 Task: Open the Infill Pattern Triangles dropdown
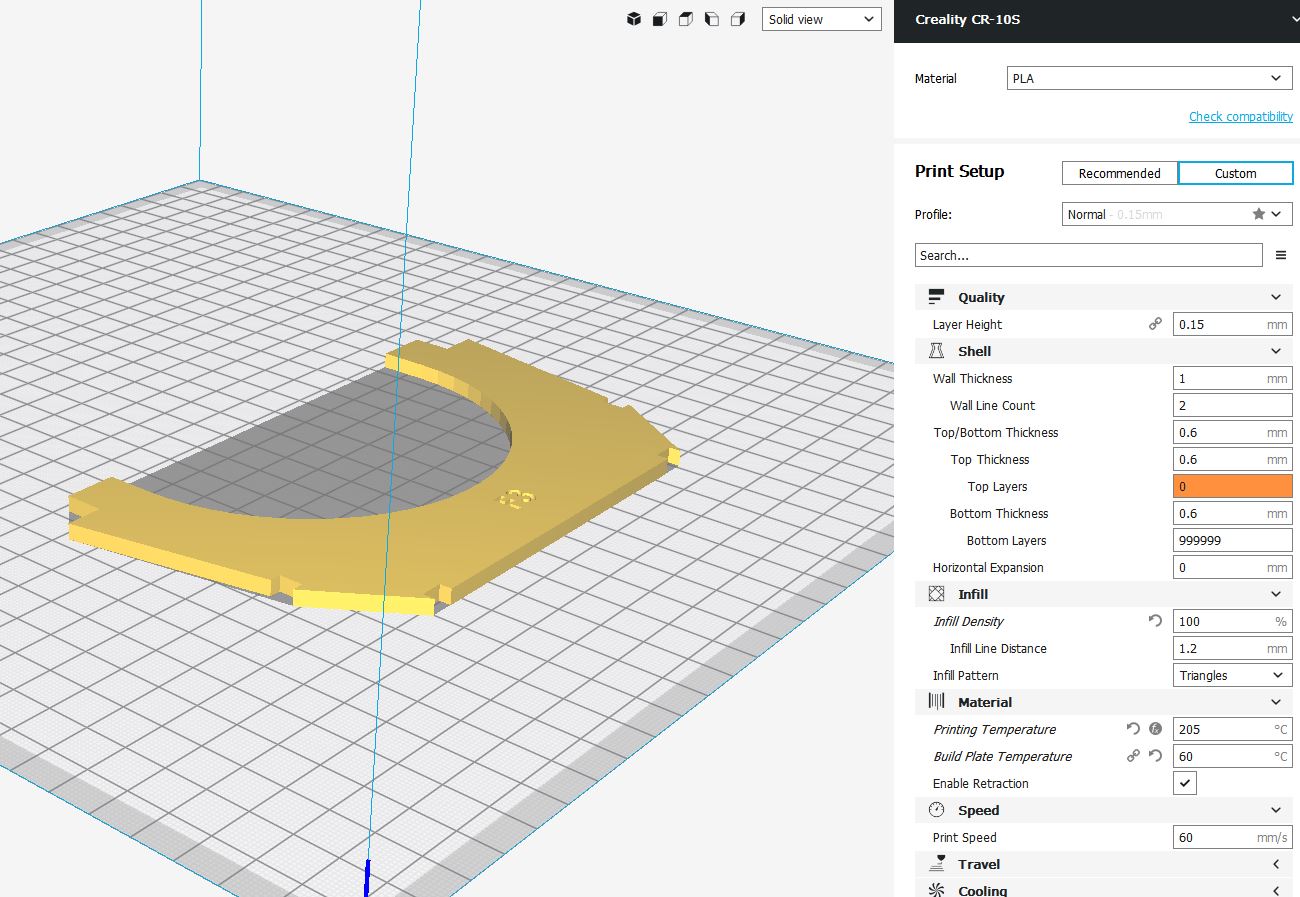coord(1232,675)
